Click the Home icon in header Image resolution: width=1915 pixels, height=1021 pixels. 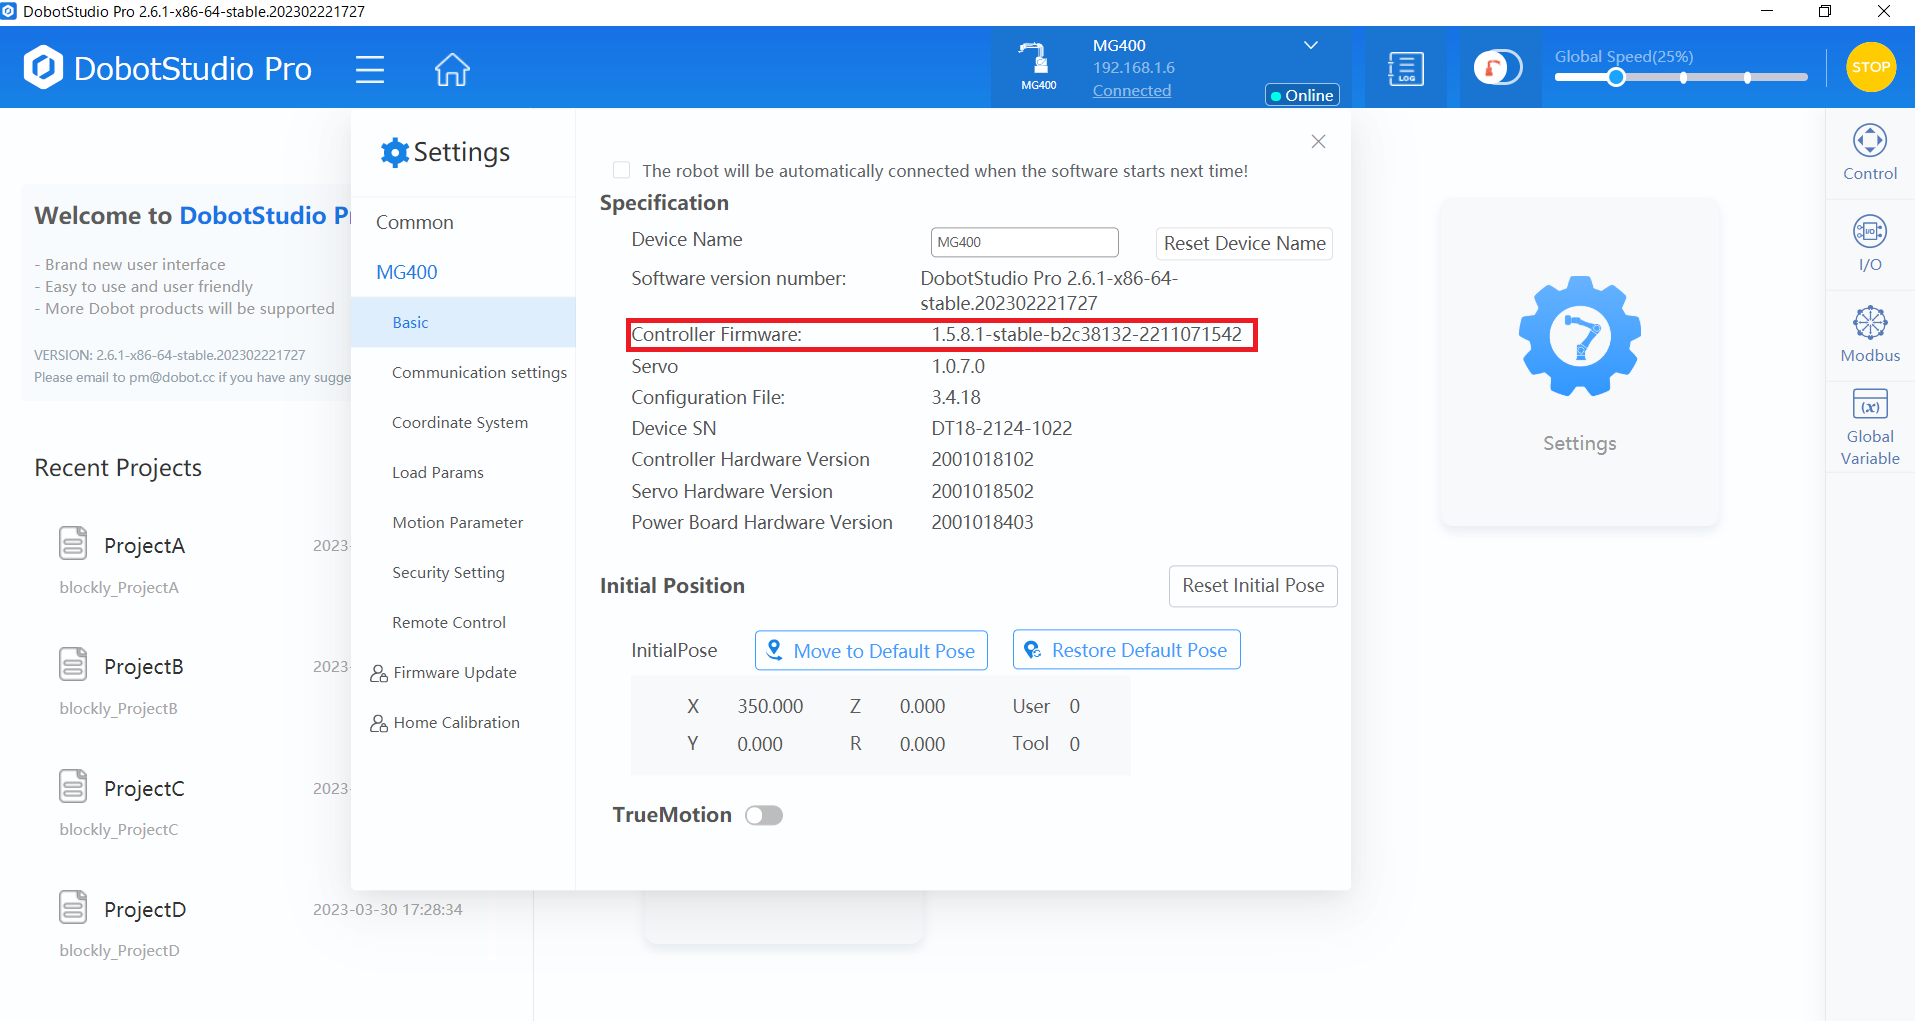pyautogui.click(x=452, y=69)
